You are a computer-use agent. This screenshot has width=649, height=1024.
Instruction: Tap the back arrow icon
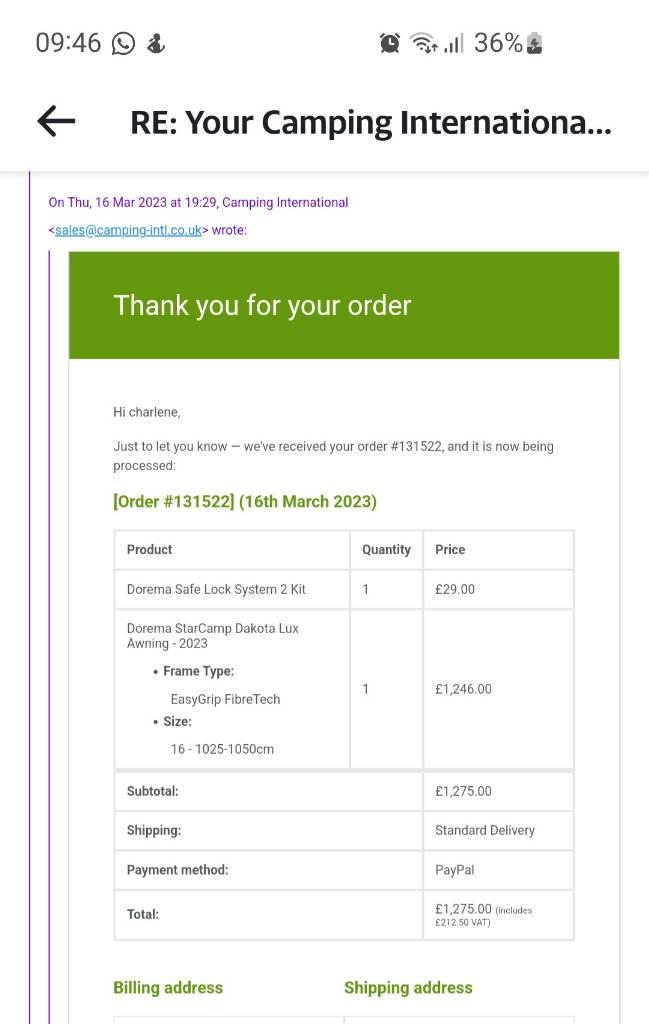(x=56, y=121)
